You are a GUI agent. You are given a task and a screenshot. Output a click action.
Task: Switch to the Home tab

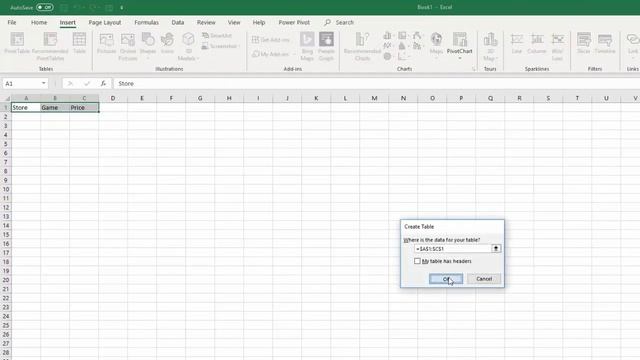click(39, 22)
